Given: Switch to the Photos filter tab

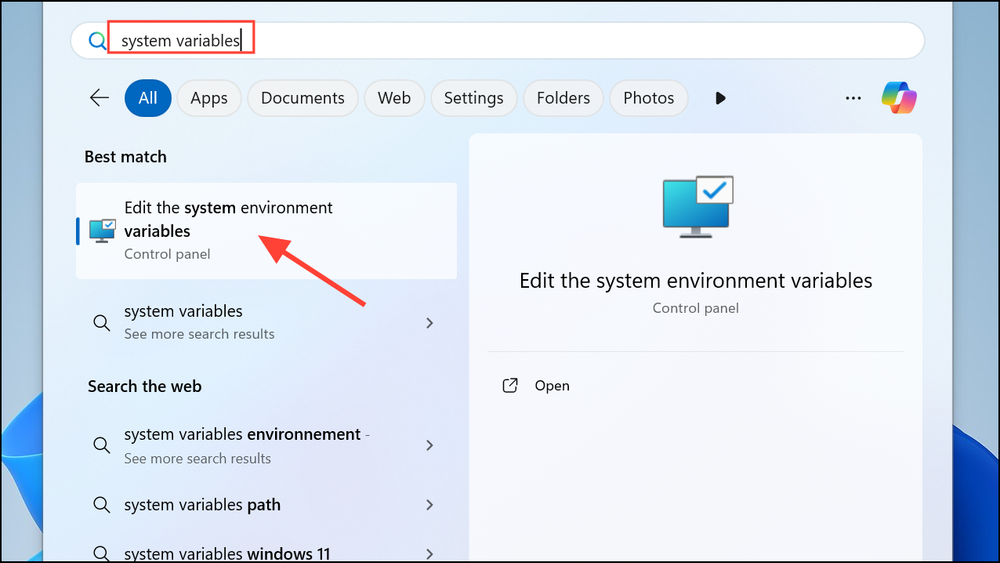Looking at the screenshot, I should pos(648,98).
